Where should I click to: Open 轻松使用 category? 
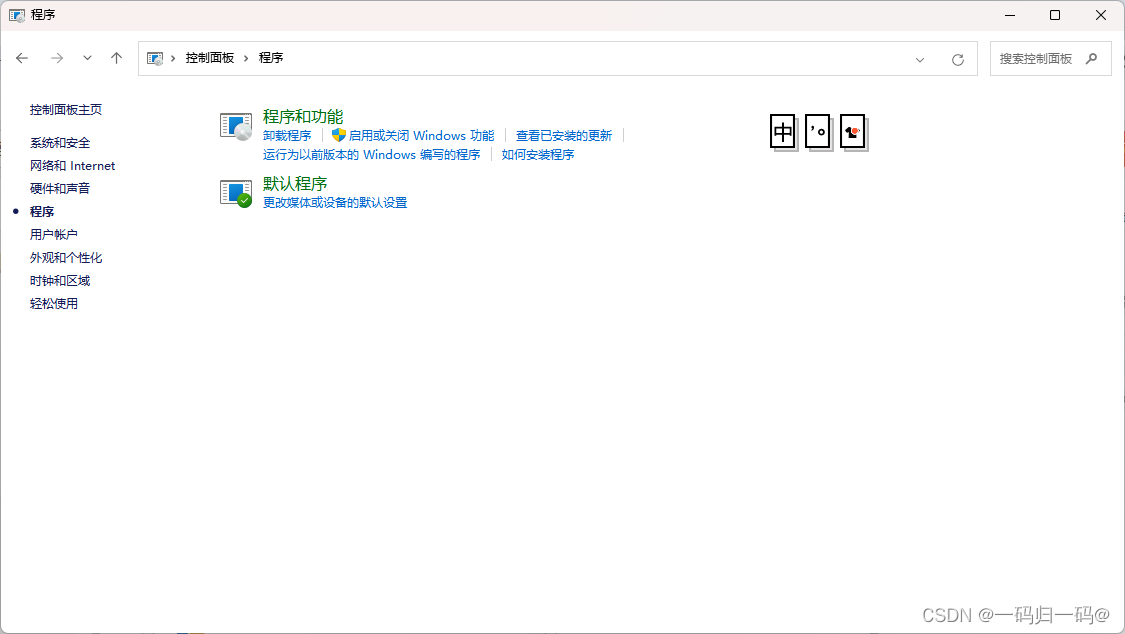[54, 303]
